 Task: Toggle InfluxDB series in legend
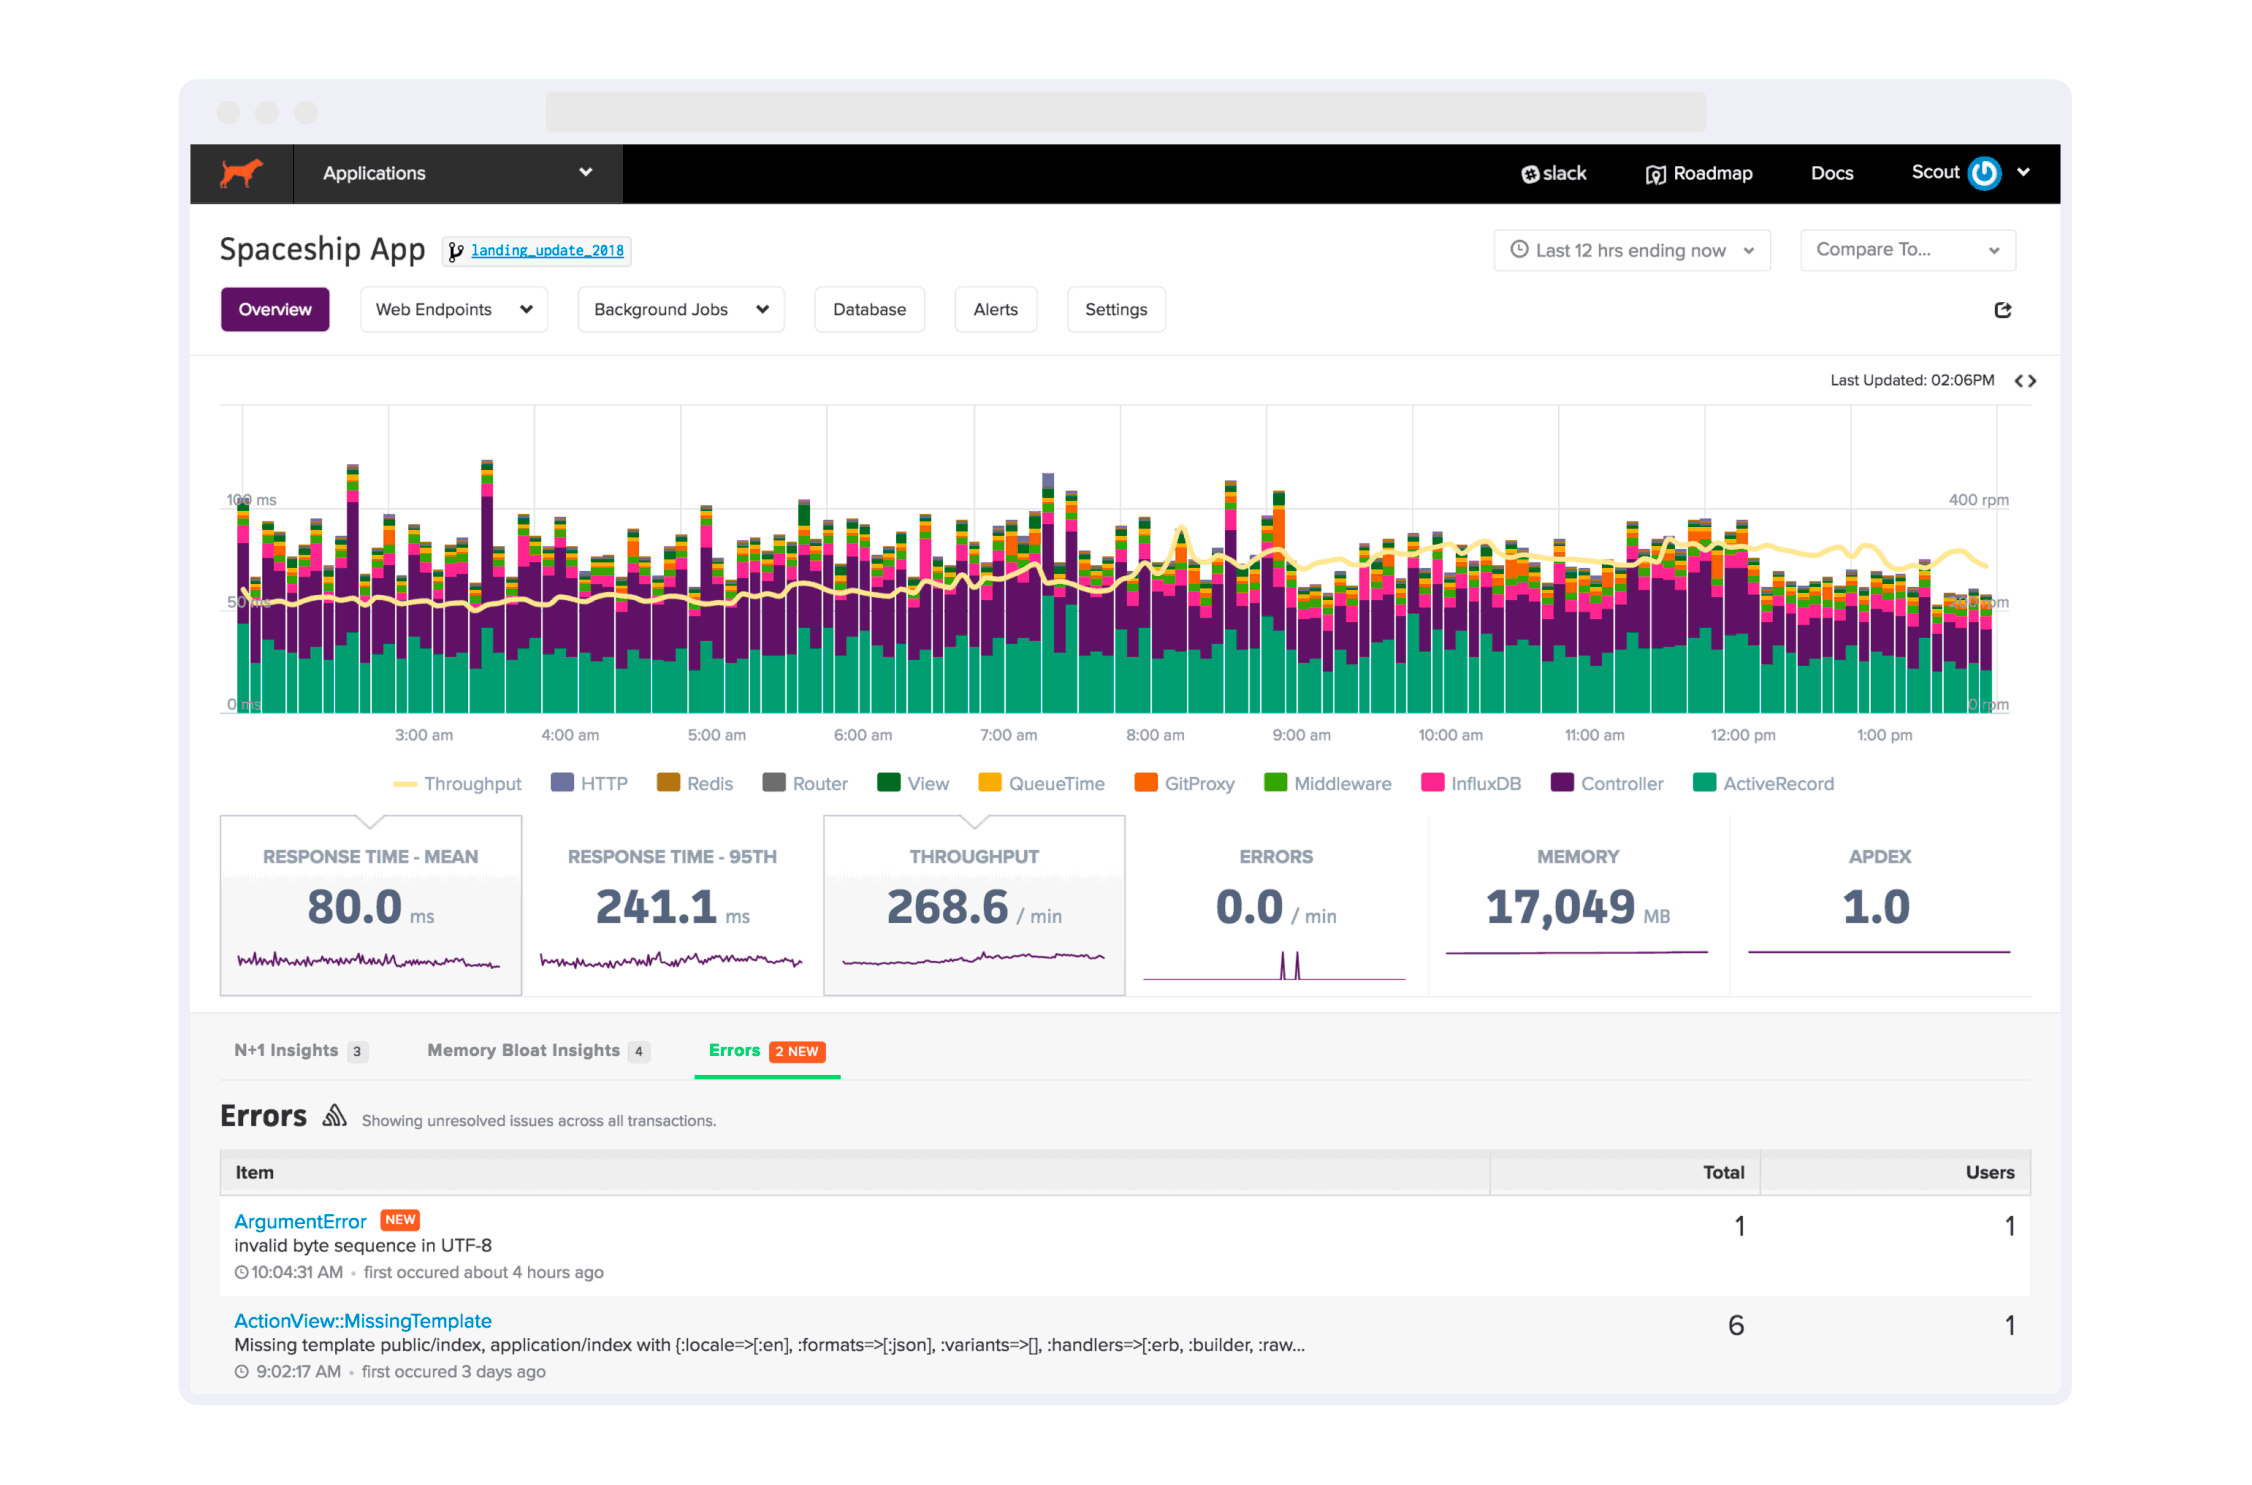coord(1471,784)
